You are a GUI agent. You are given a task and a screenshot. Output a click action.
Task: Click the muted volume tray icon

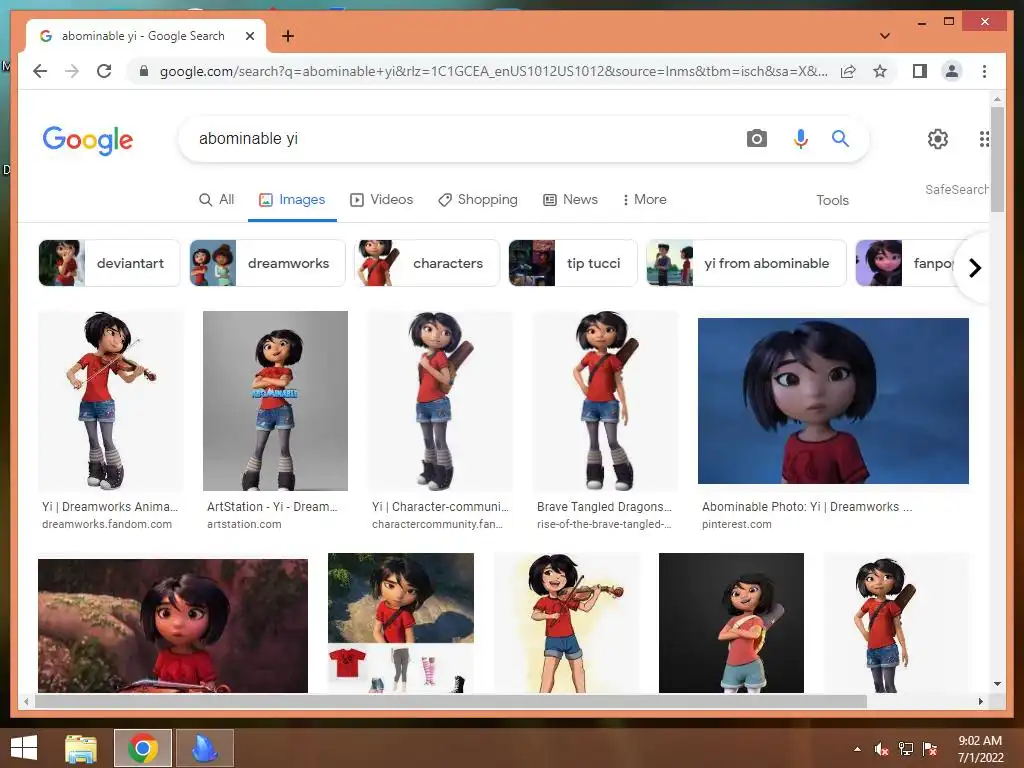click(881, 749)
